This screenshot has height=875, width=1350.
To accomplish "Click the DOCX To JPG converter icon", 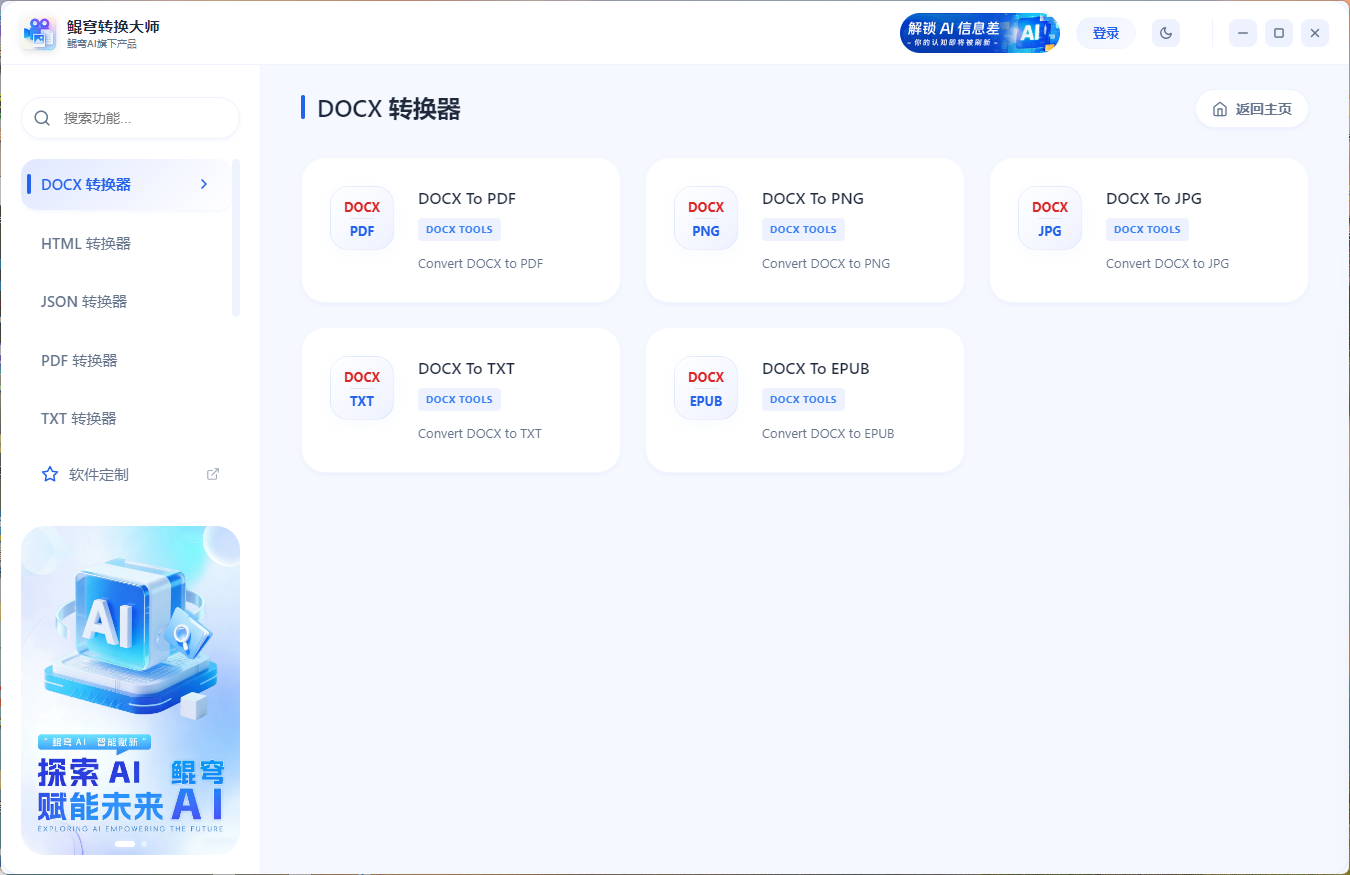I will [1049, 217].
